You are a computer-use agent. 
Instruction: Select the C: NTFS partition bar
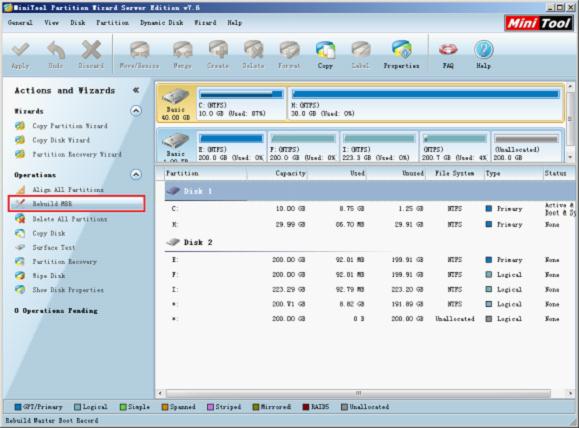241,103
